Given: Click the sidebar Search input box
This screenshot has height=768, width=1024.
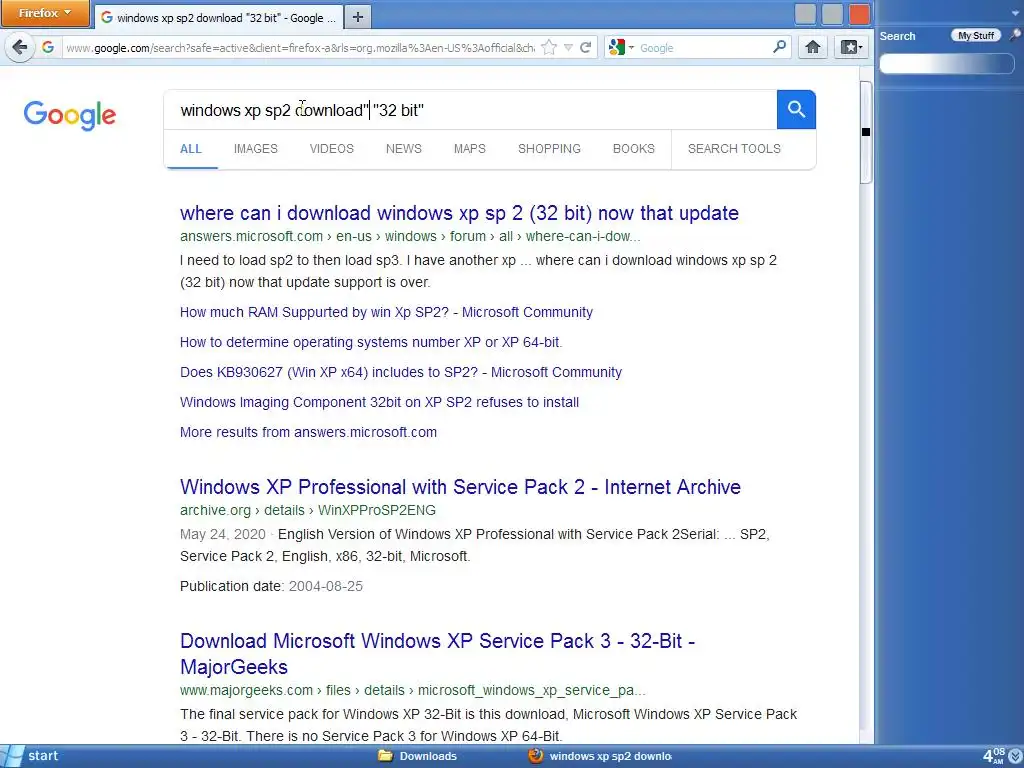Looking at the screenshot, I should (x=946, y=63).
